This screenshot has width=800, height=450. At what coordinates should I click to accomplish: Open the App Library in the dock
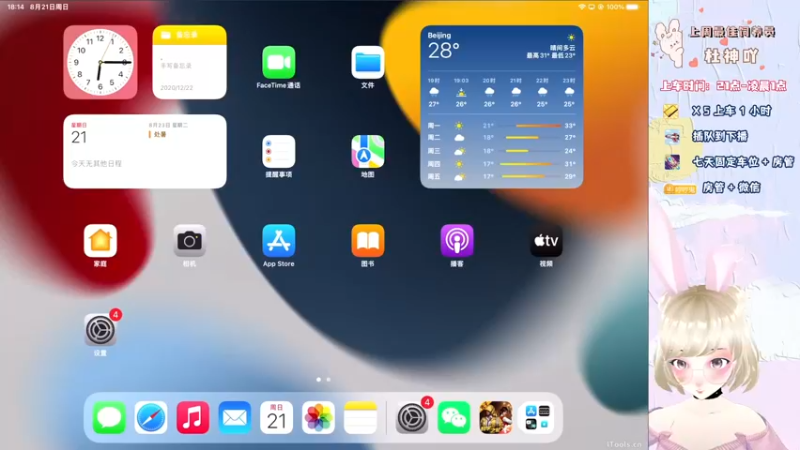point(538,418)
